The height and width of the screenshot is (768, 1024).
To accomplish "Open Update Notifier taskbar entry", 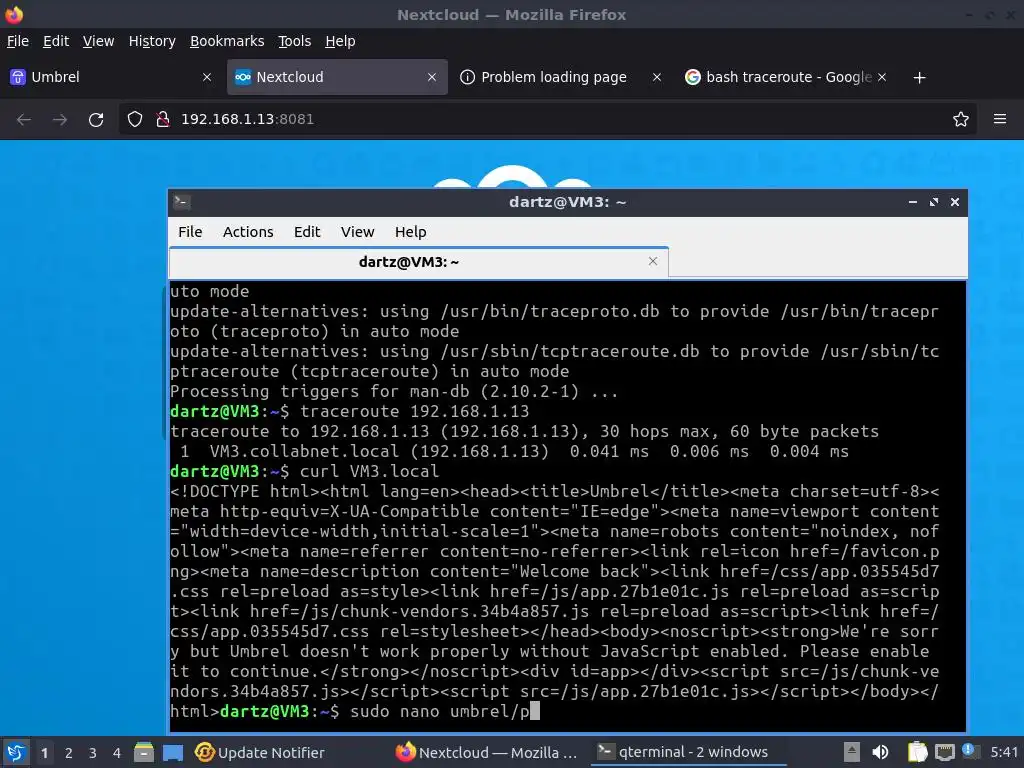I will coord(260,752).
